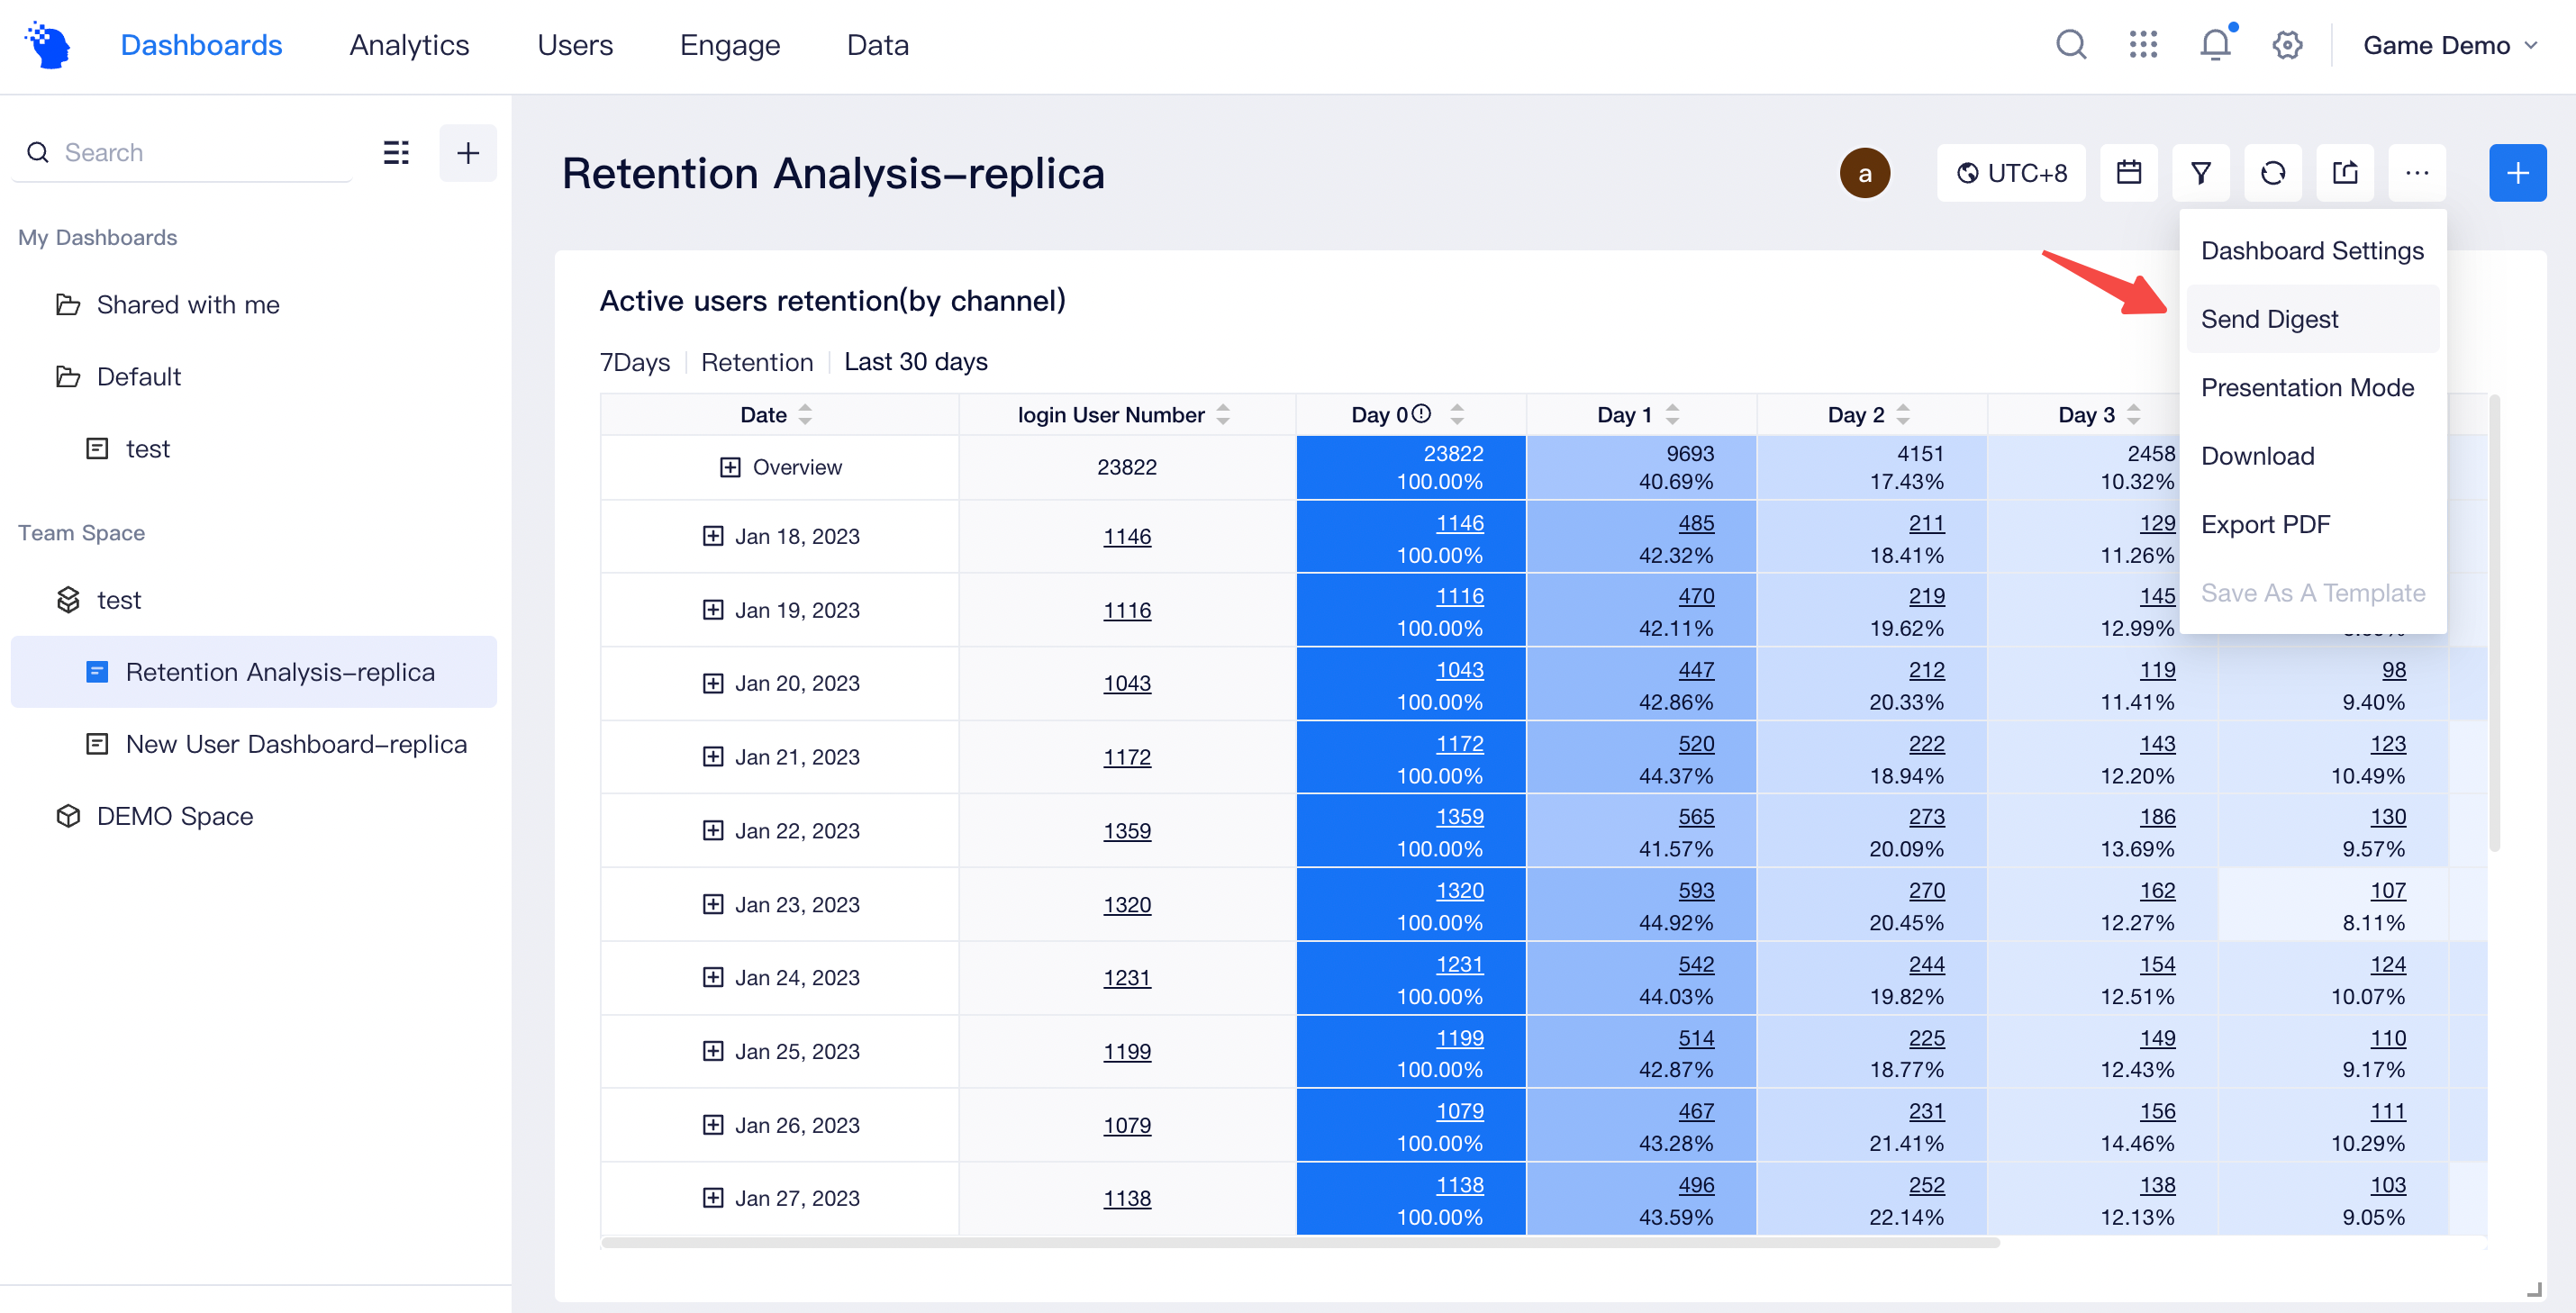Open the global search icon
Image resolution: width=2576 pixels, height=1313 pixels.
click(2070, 45)
